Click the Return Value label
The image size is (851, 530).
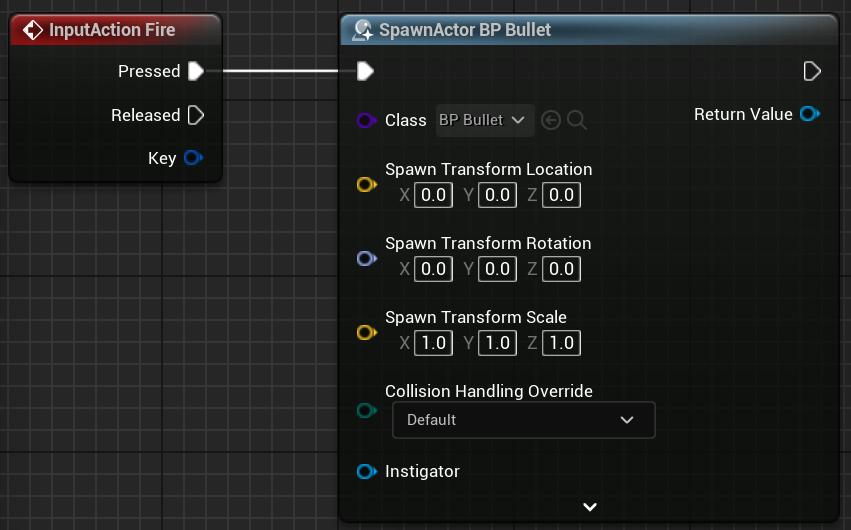point(743,114)
